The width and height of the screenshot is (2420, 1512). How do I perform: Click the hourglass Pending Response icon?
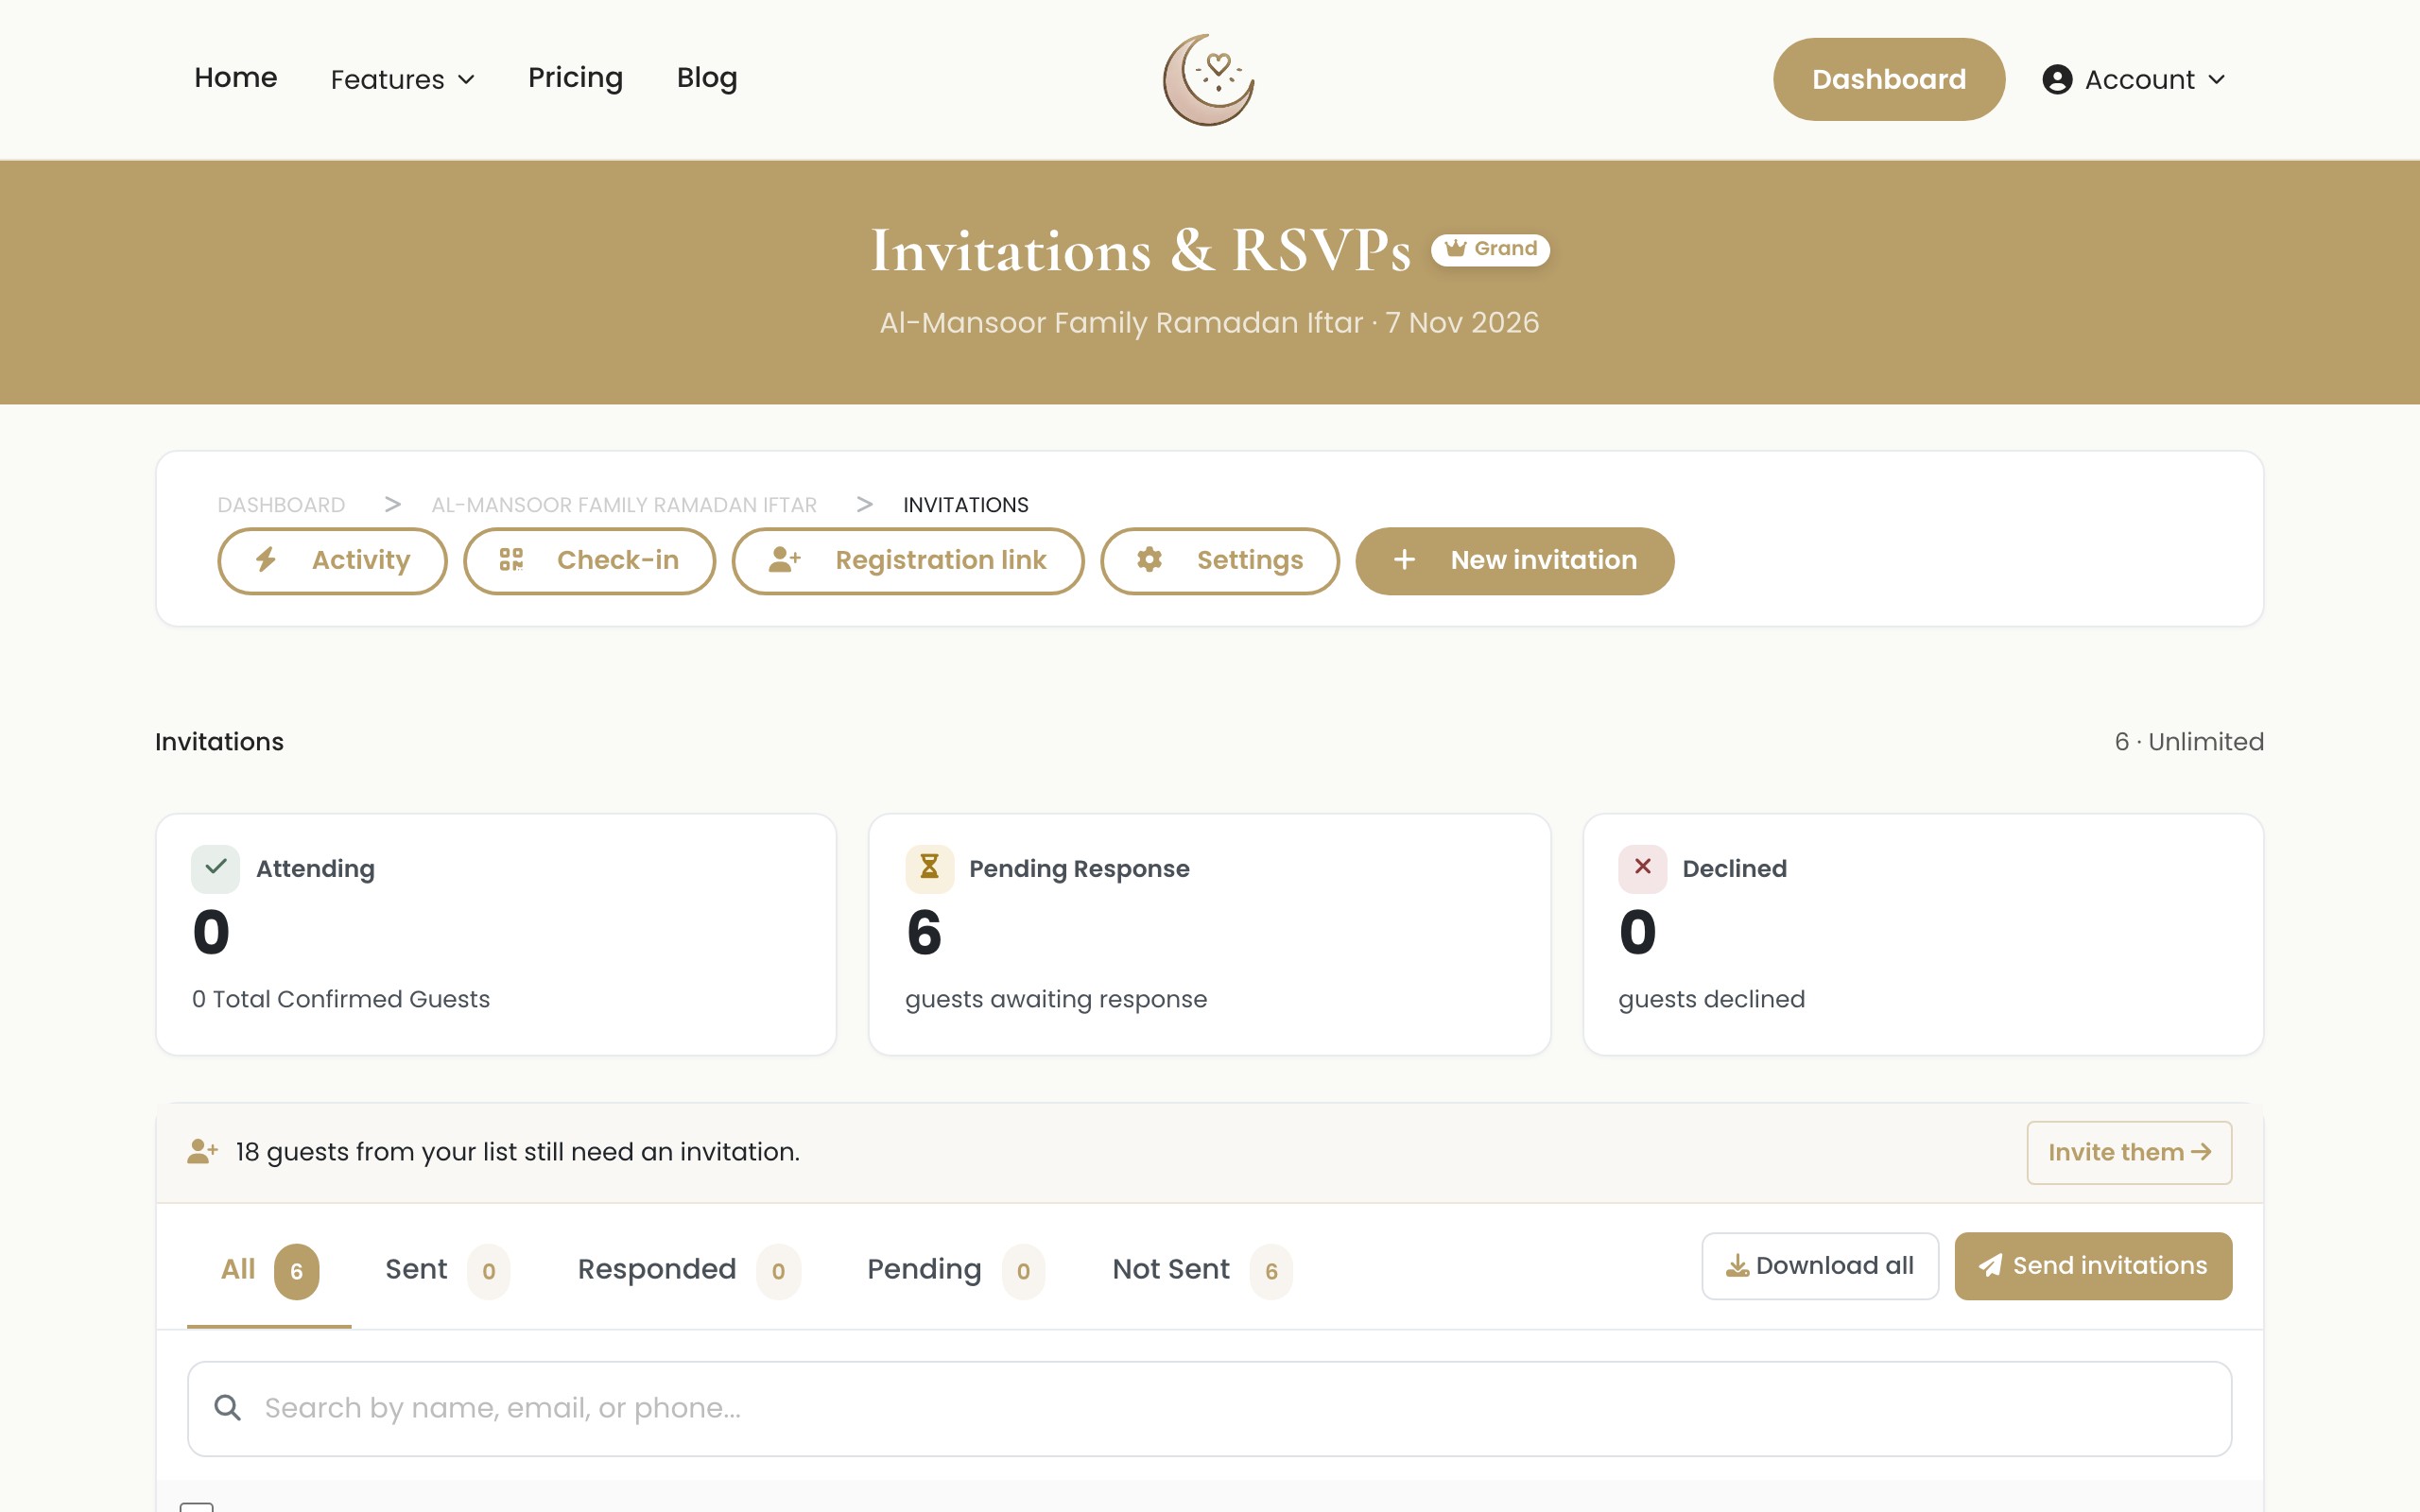pyautogui.click(x=929, y=868)
